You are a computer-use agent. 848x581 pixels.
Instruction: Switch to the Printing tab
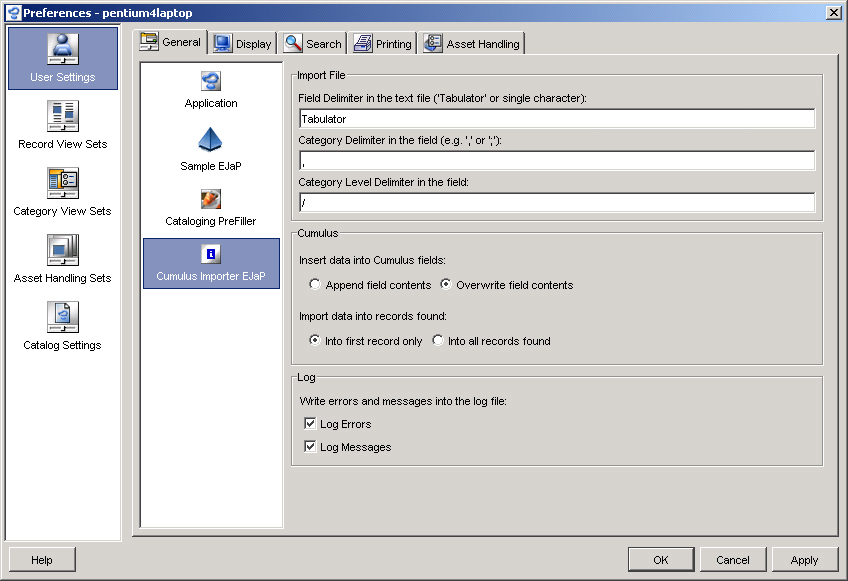click(382, 43)
